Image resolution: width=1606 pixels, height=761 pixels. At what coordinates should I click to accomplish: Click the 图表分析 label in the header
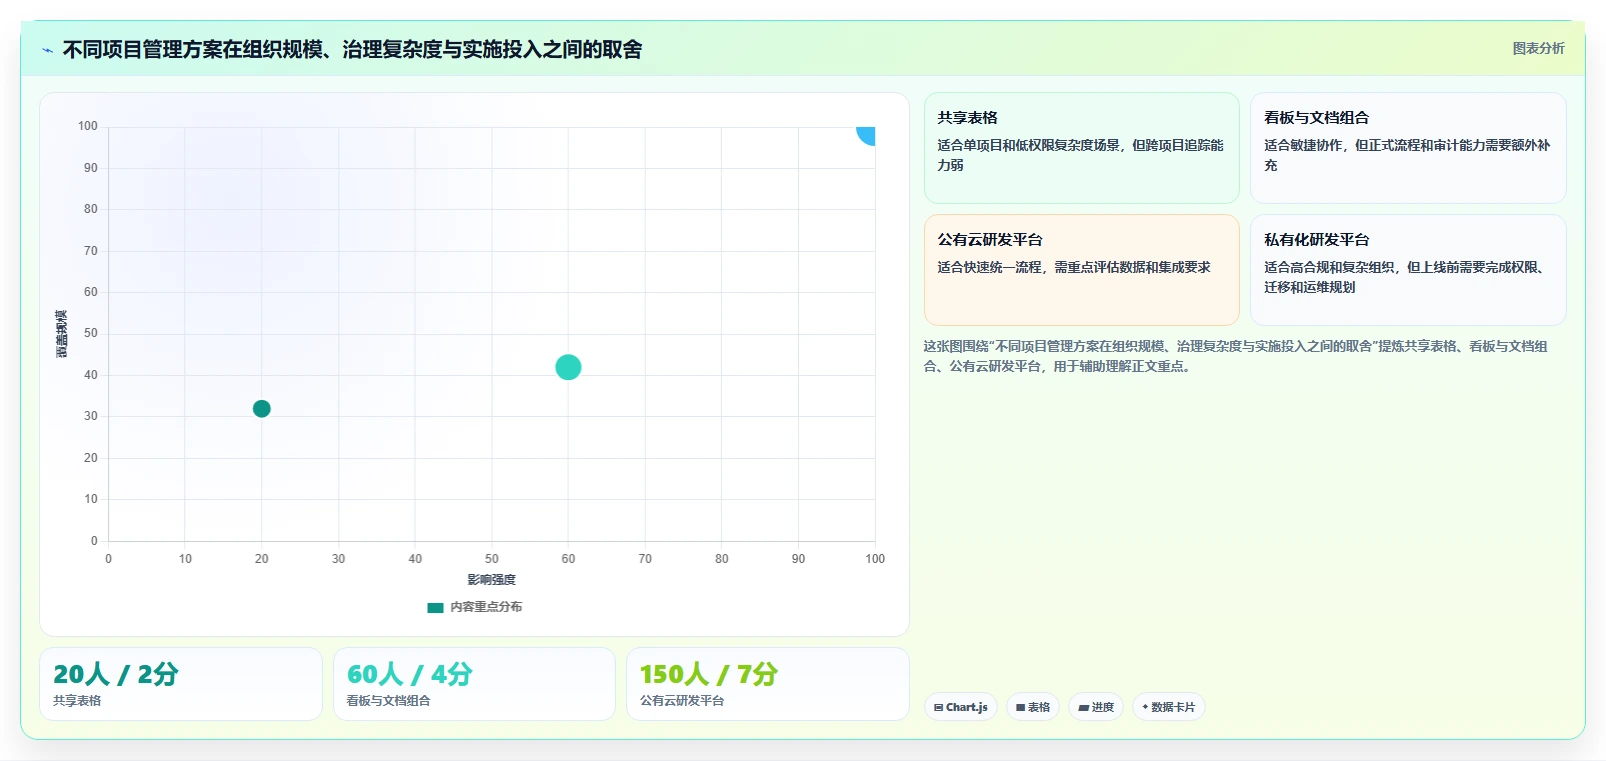pyautogui.click(x=1538, y=48)
